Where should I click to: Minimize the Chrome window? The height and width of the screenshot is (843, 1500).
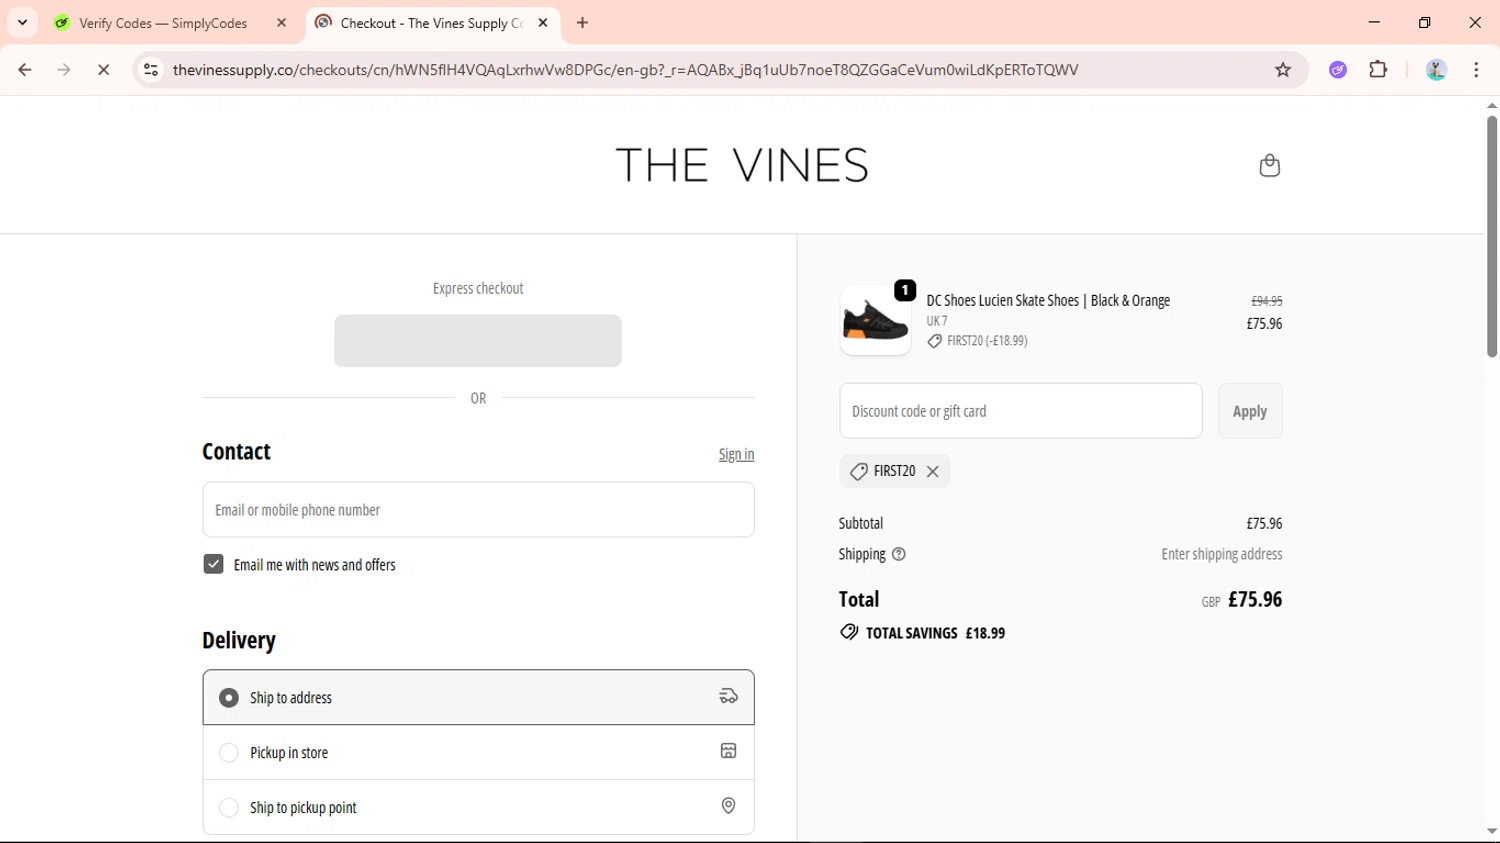(x=1374, y=23)
